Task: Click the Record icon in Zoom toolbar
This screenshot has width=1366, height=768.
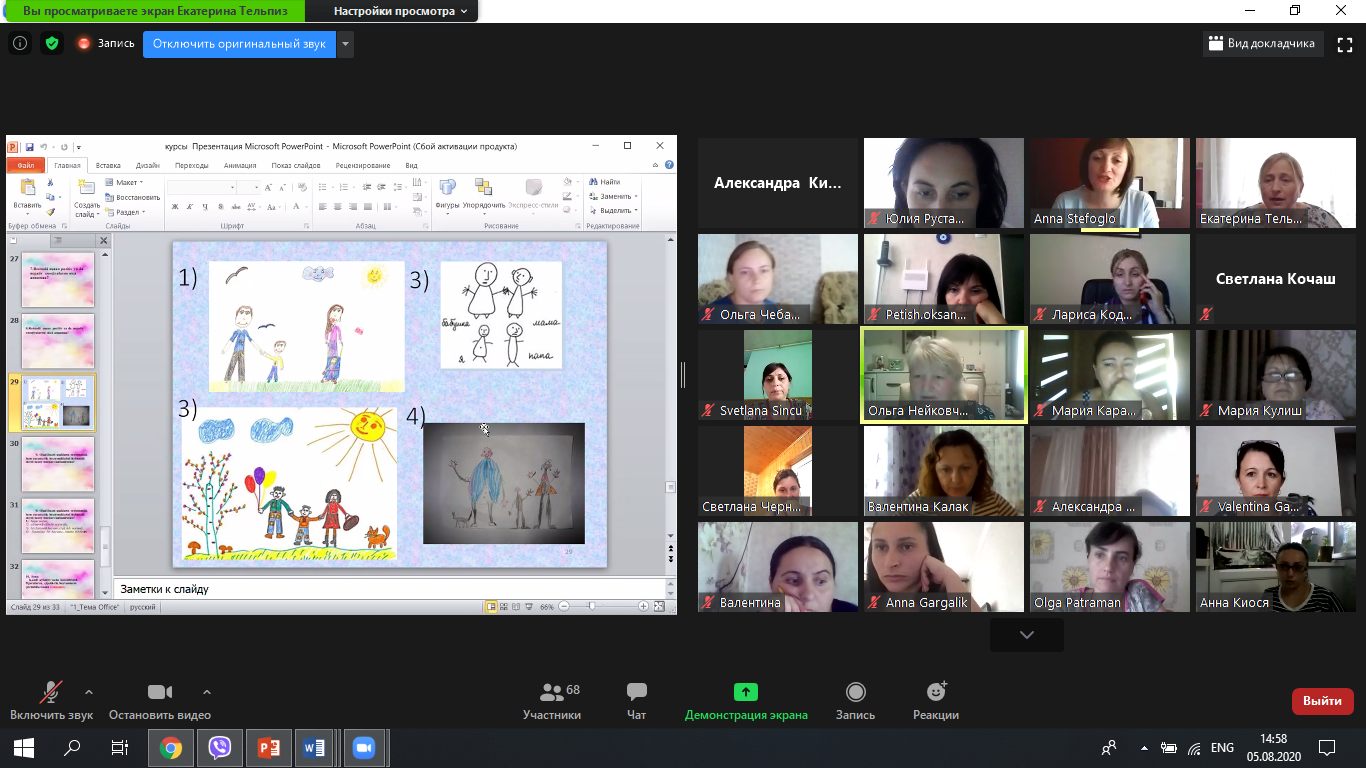Action: click(855, 692)
